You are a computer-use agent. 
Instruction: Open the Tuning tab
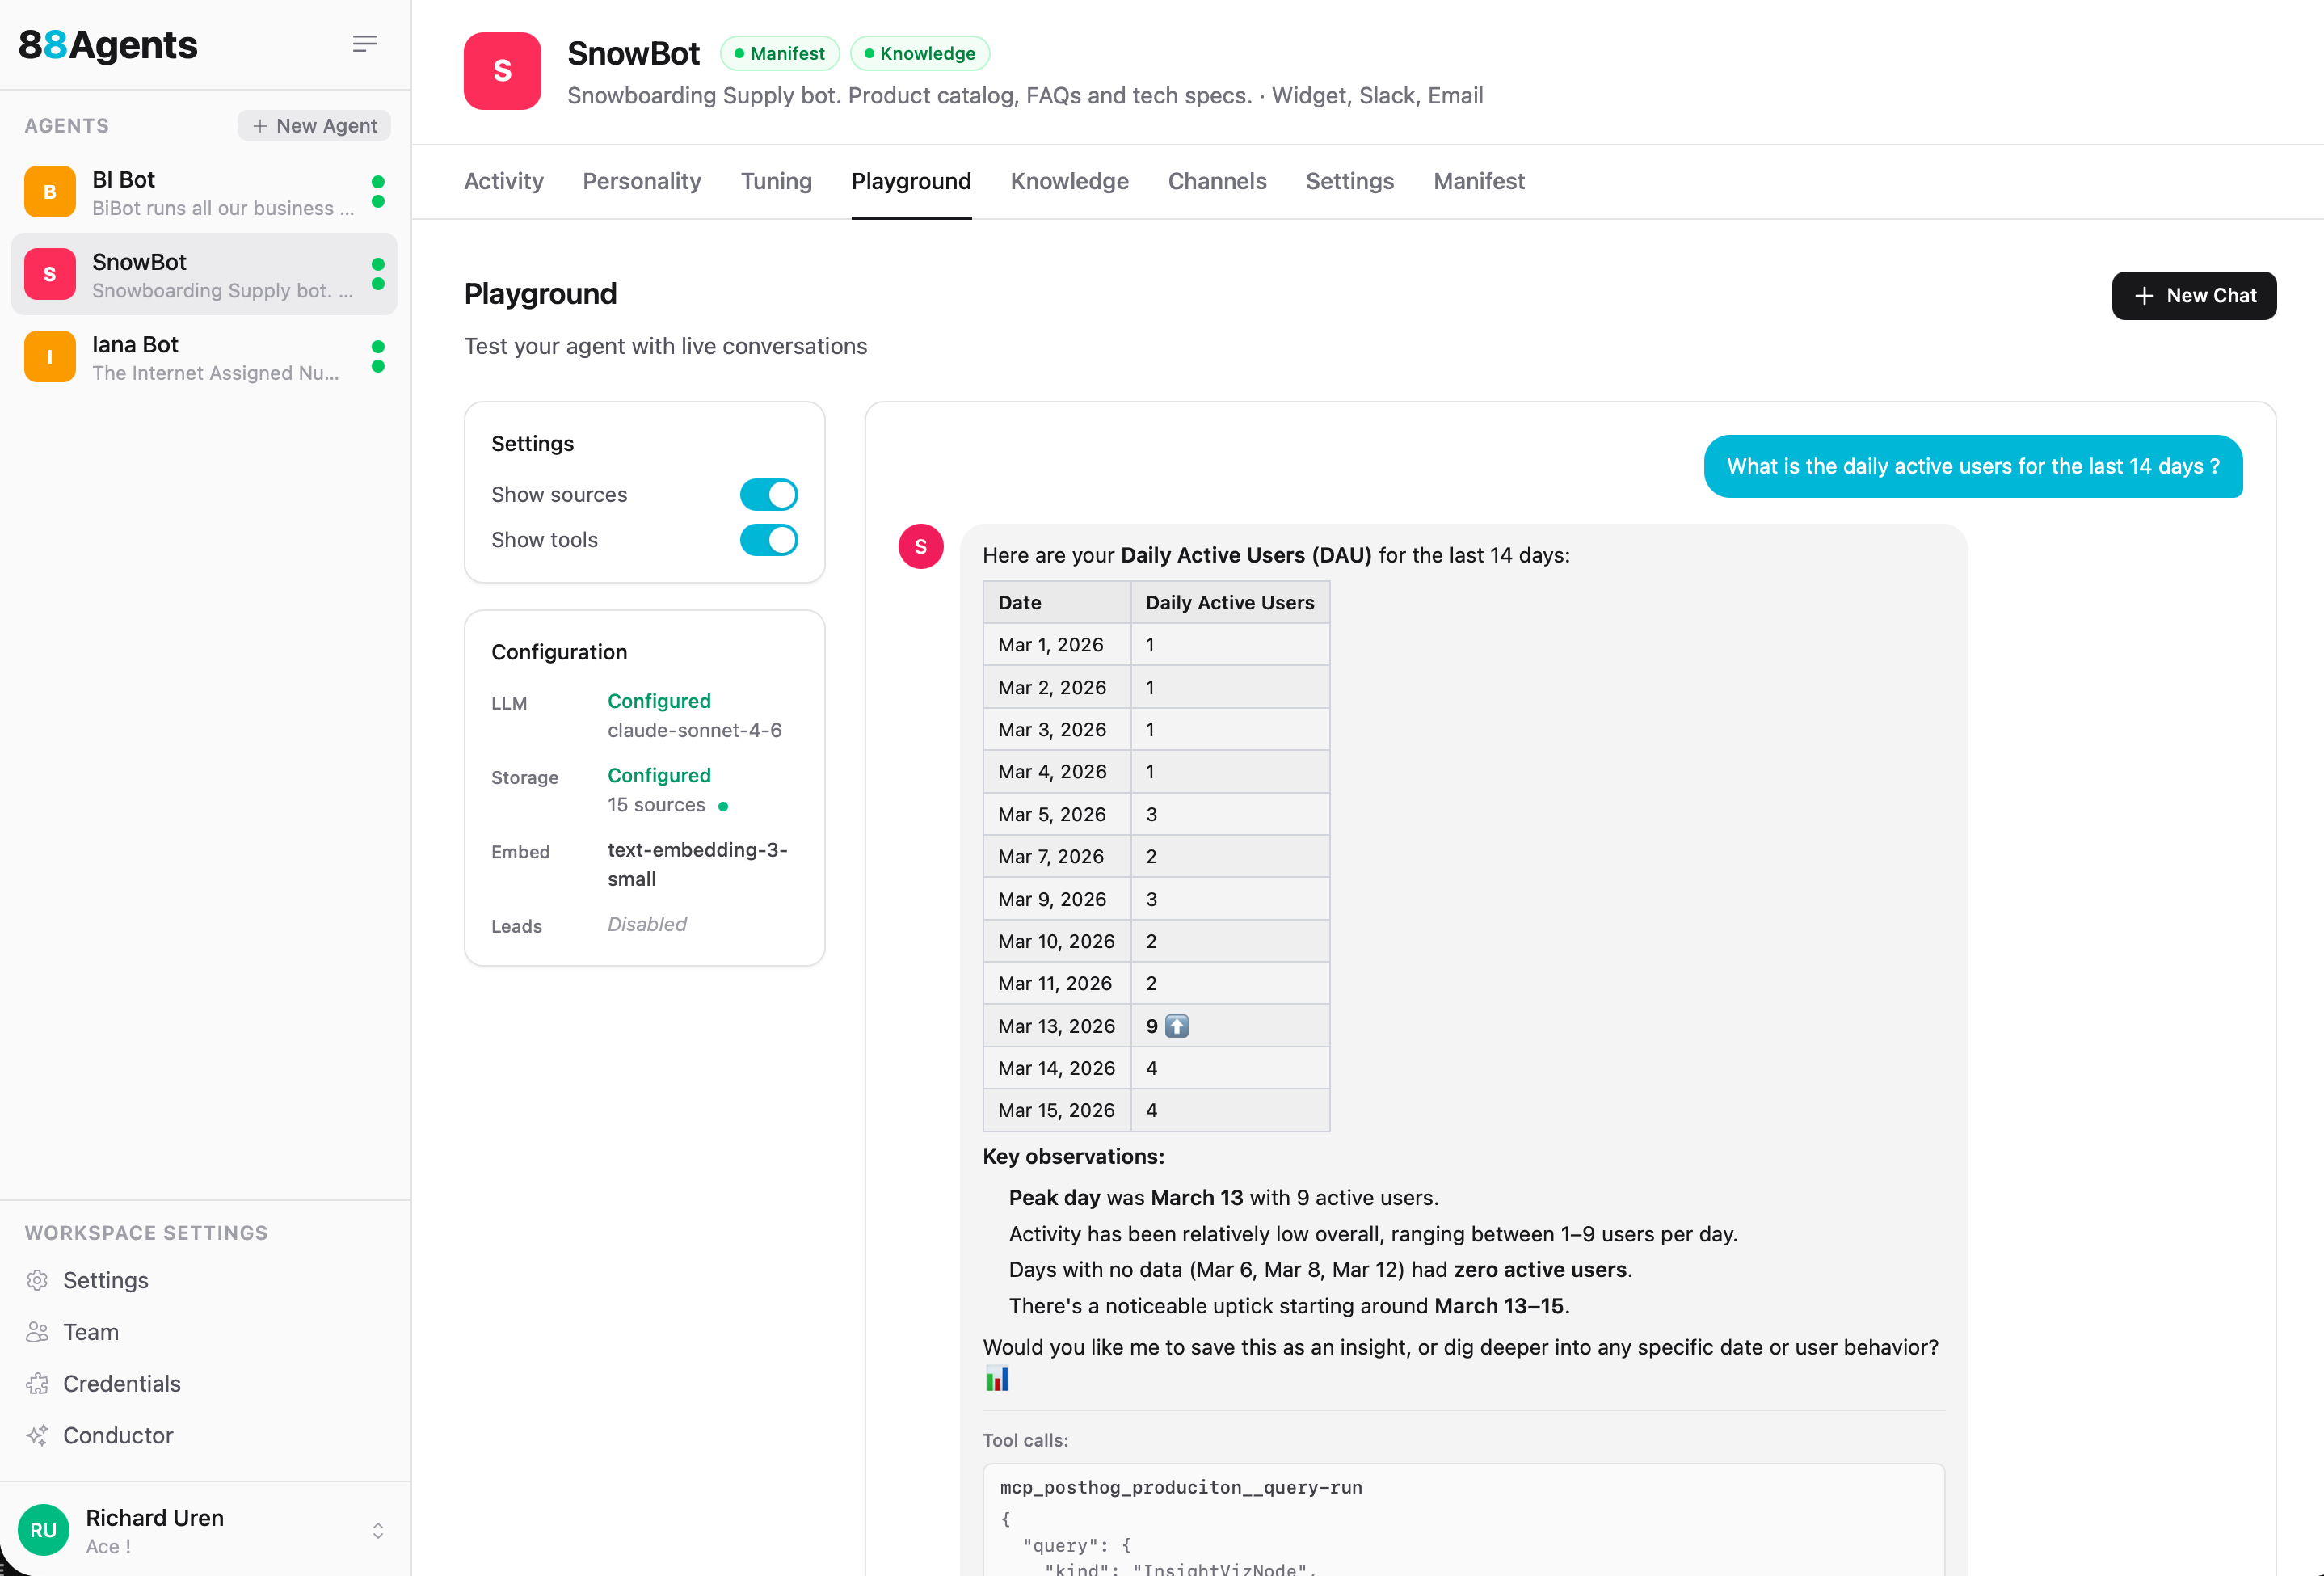[x=776, y=181]
